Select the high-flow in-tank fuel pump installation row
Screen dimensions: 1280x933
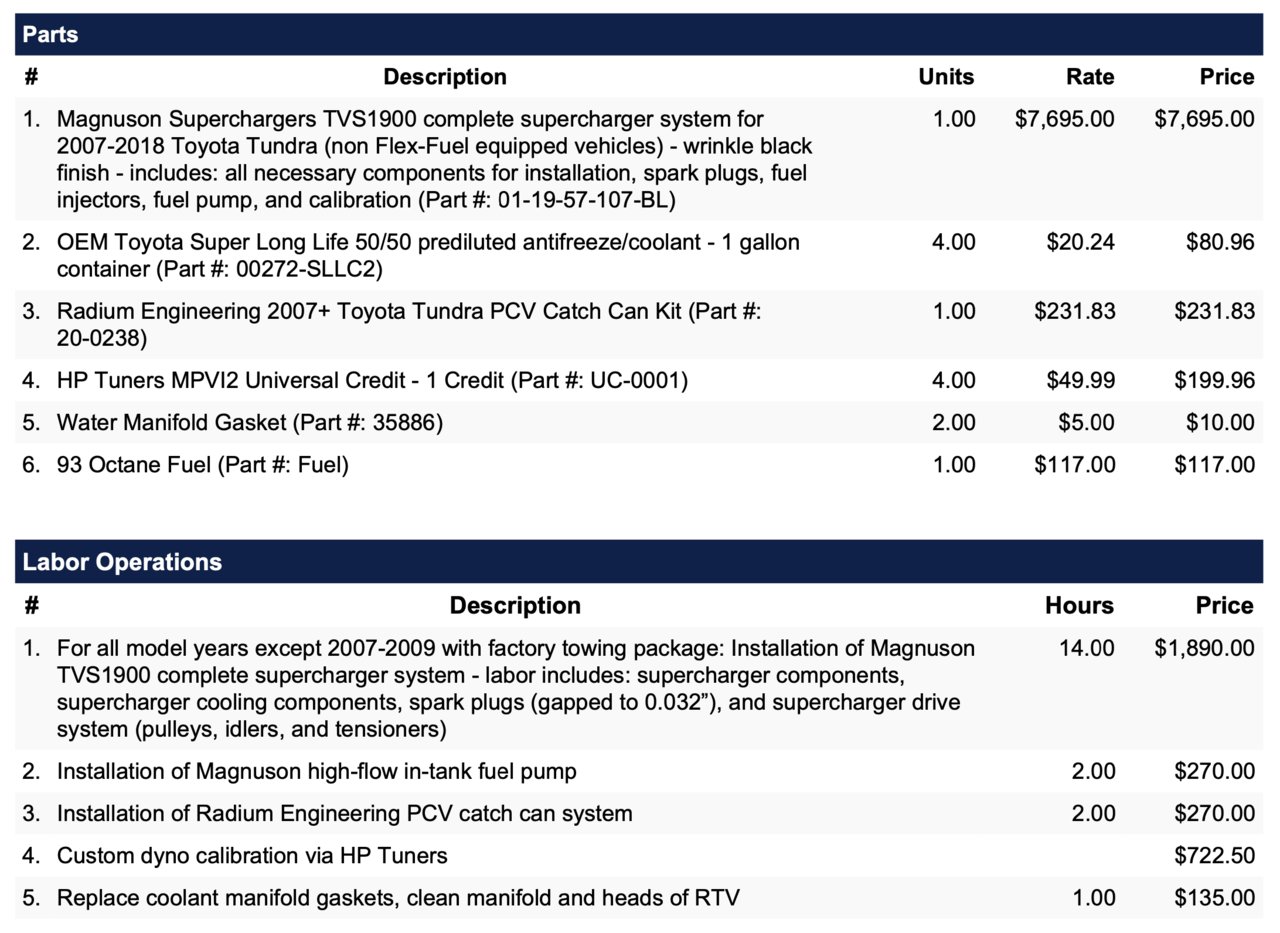(639, 771)
